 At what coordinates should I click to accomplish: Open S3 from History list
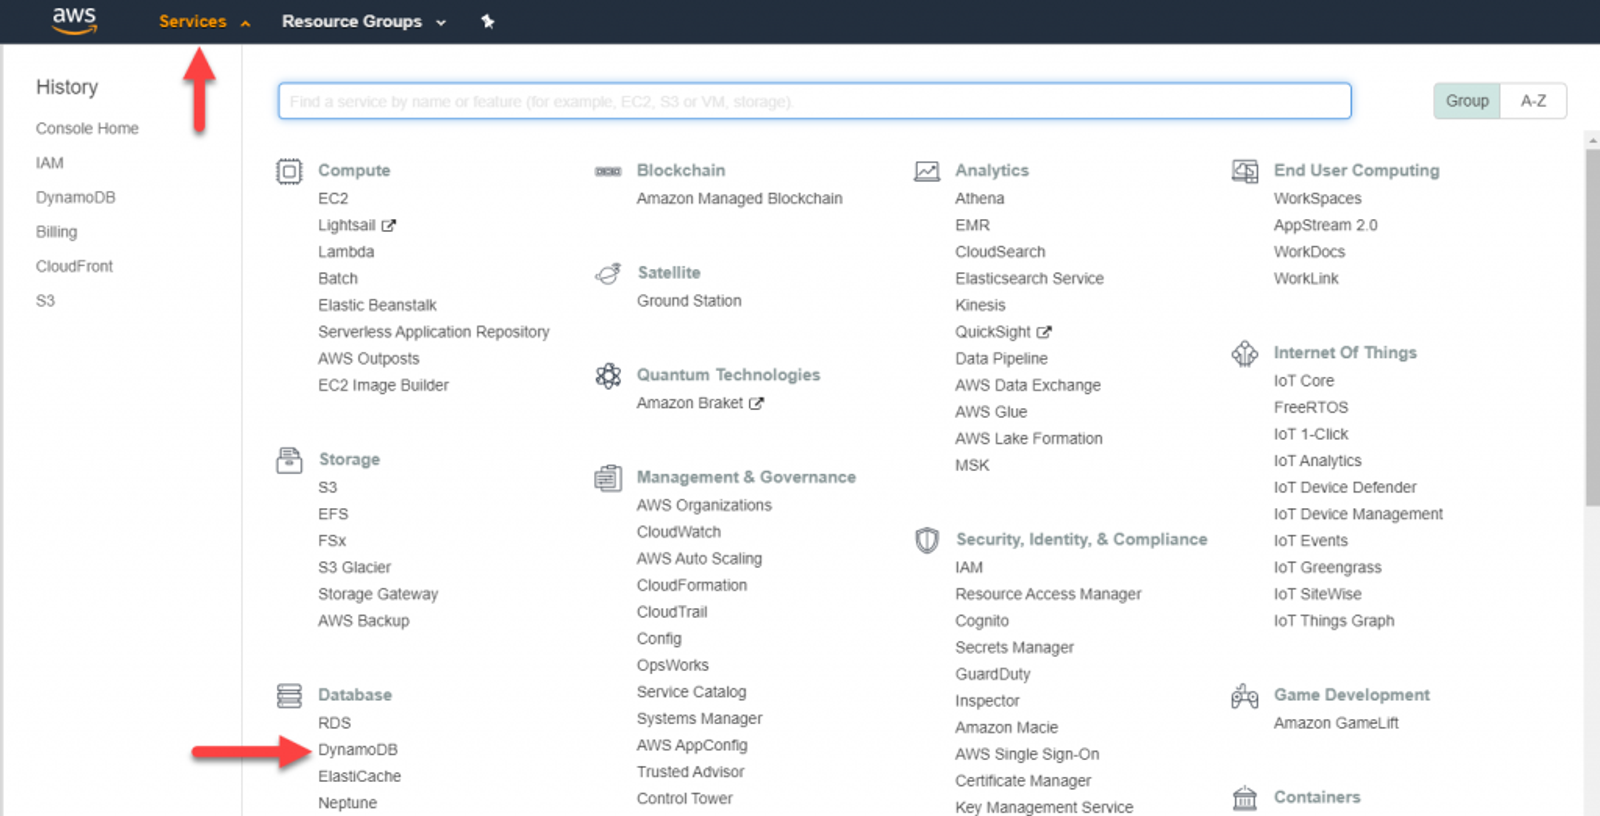45,301
